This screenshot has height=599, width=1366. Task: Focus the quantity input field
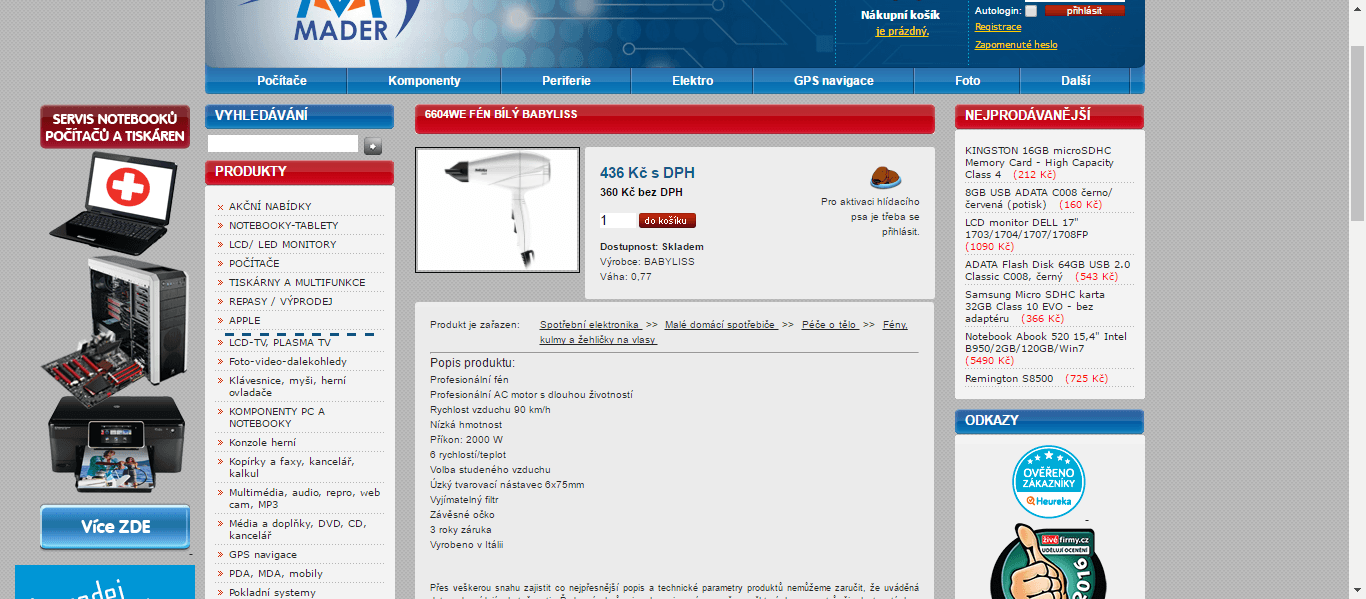coord(617,221)
